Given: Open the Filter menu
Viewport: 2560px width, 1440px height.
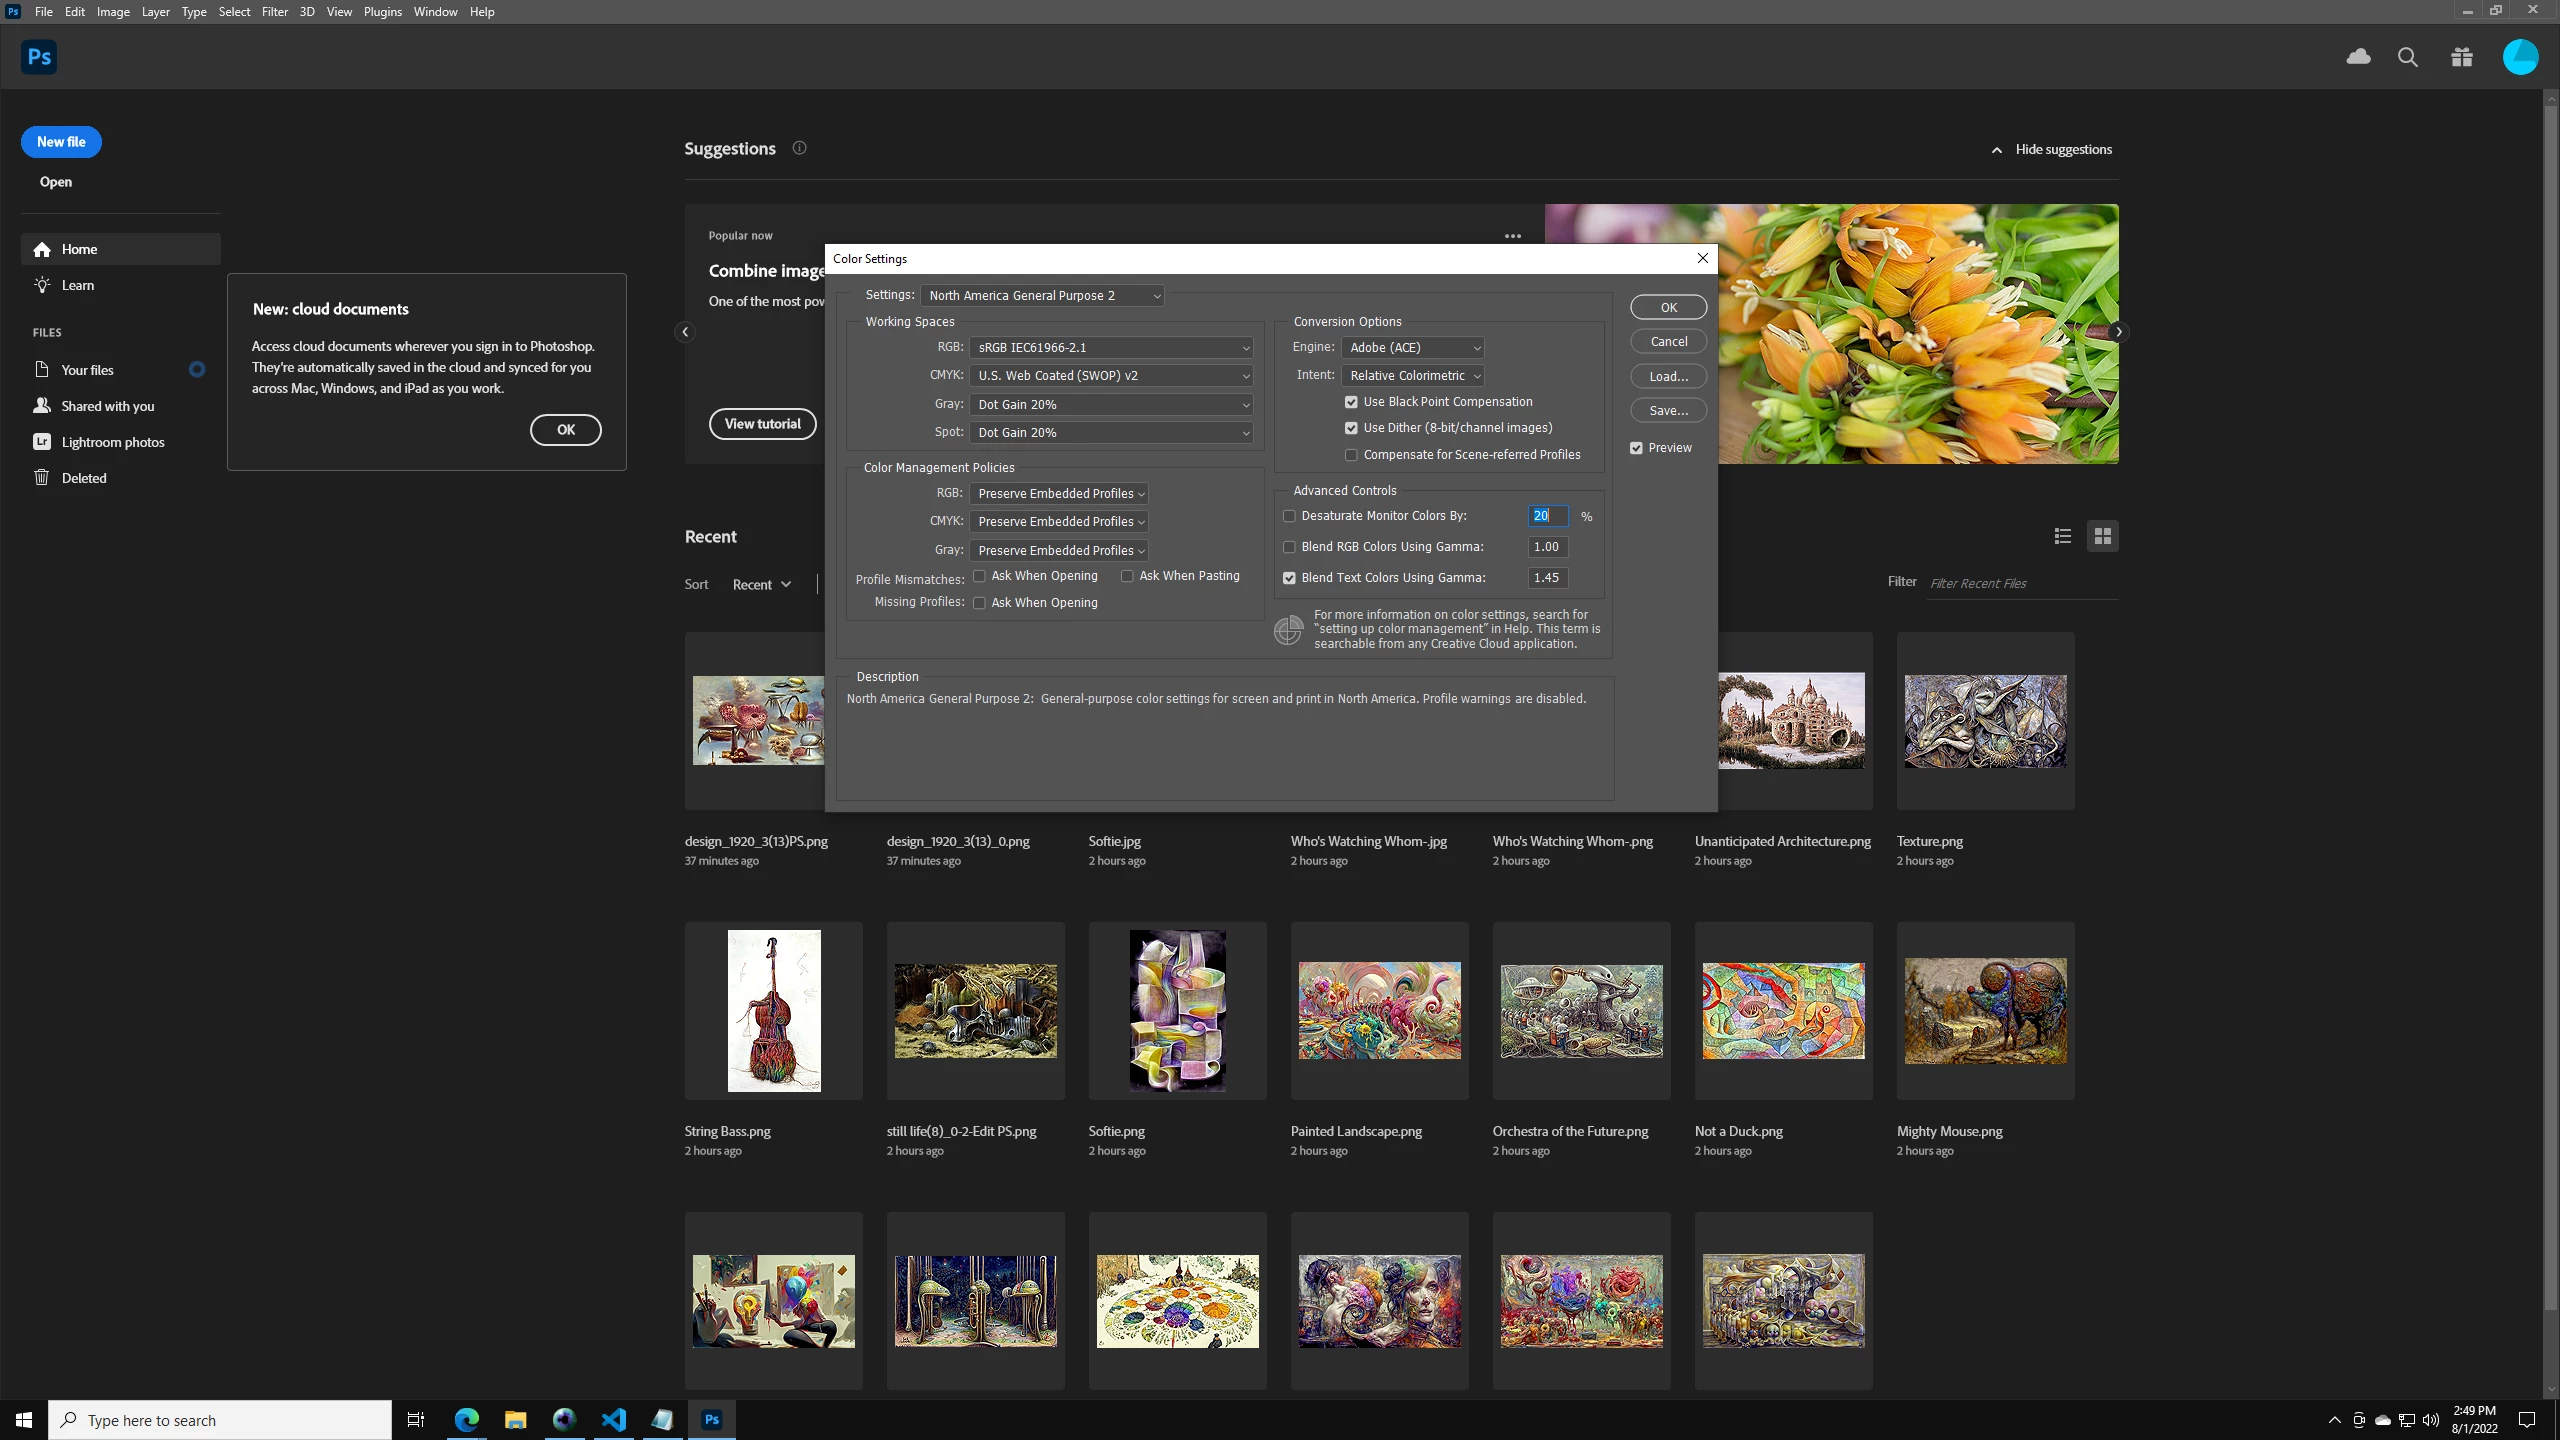Looking at the screenshot, I should click(x=274, y=12).
